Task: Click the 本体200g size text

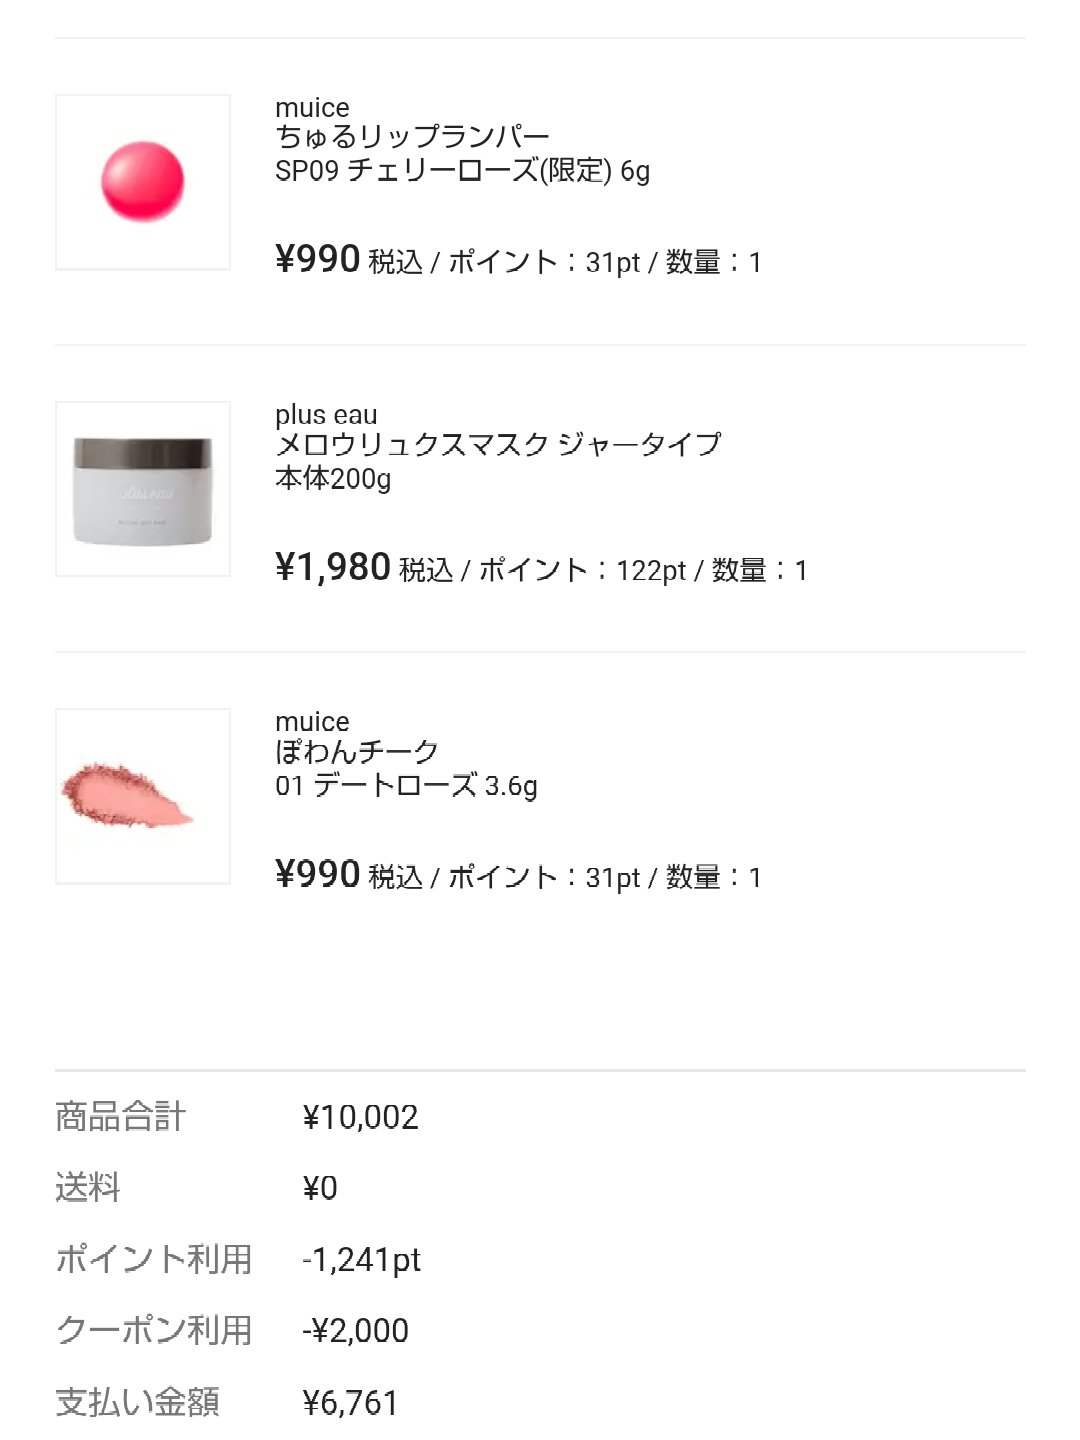Action: [333, 479]
